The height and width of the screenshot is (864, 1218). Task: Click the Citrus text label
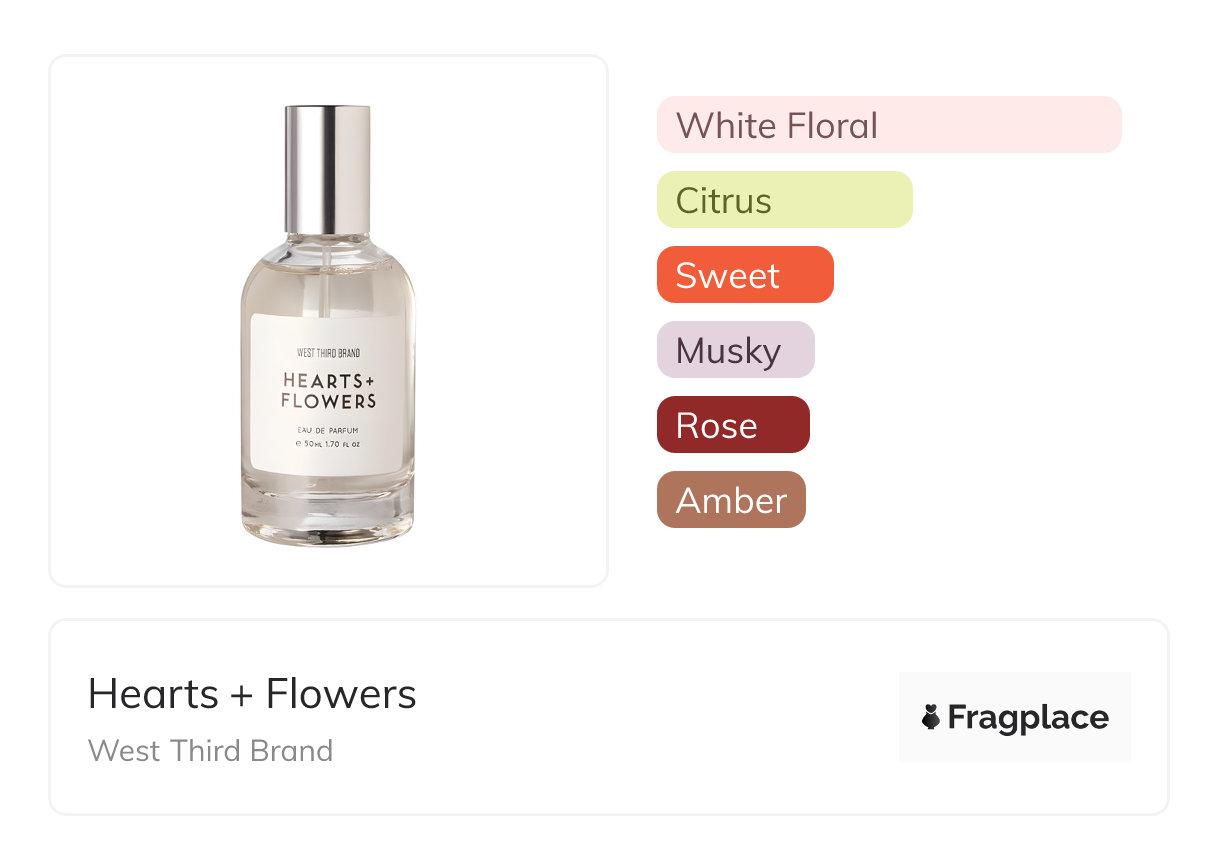click(x=723, y=201)
